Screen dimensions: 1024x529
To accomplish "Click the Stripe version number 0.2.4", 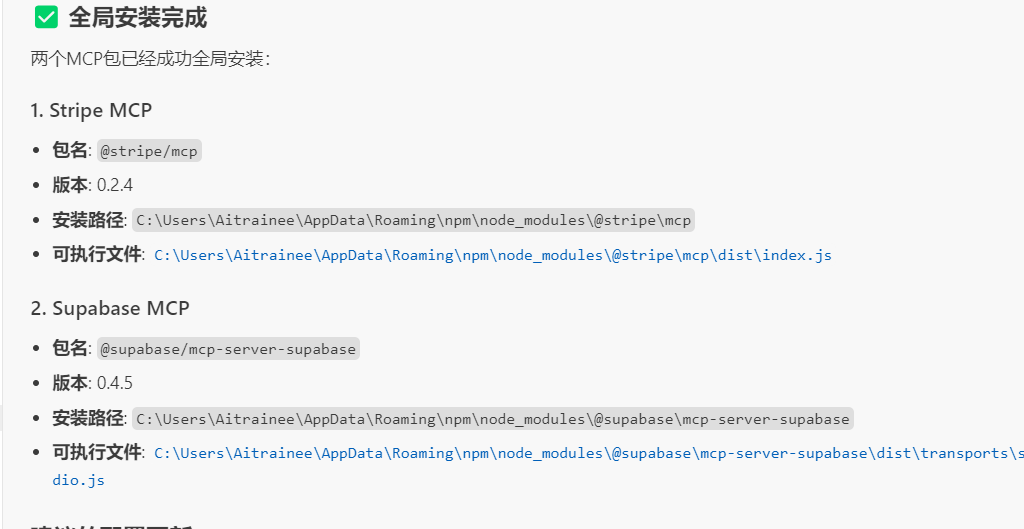I will [x=115, y=185].
